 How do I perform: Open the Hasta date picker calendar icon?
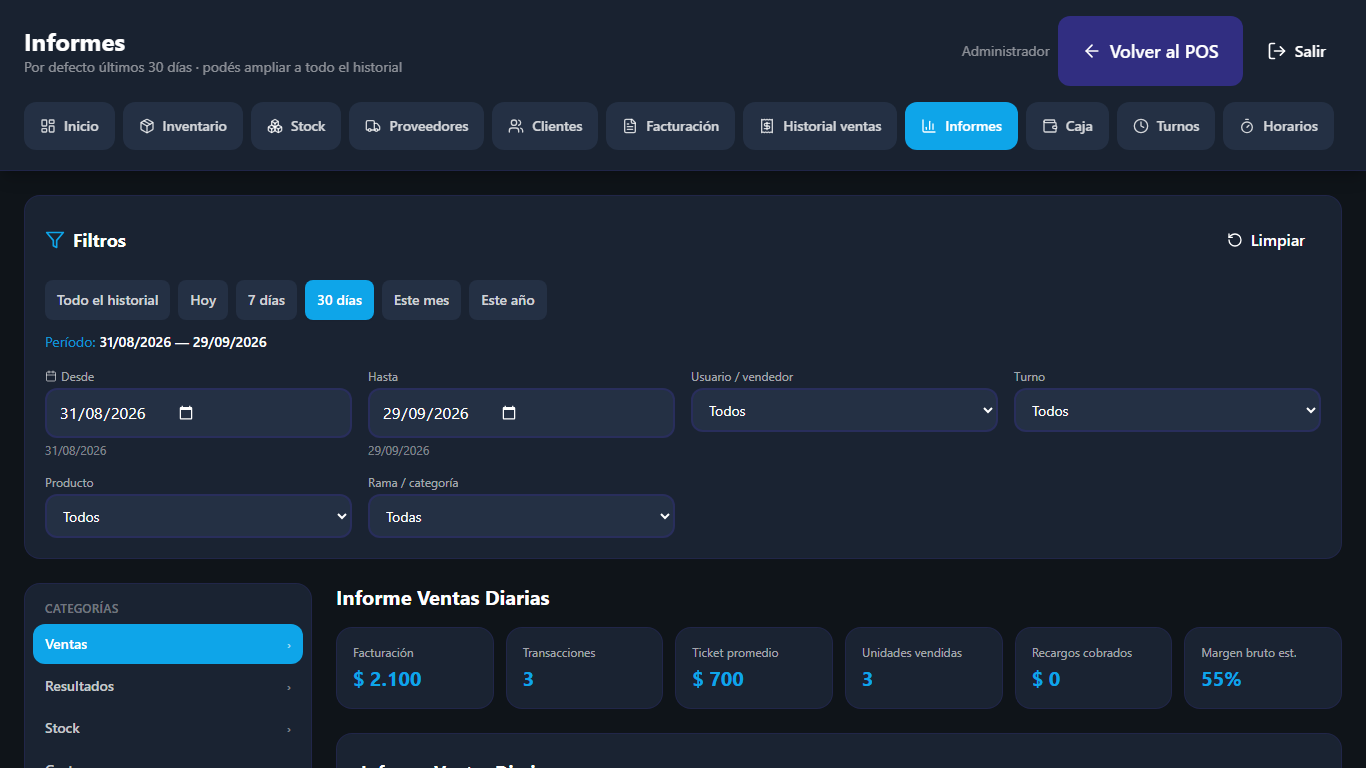coord(509,413)
